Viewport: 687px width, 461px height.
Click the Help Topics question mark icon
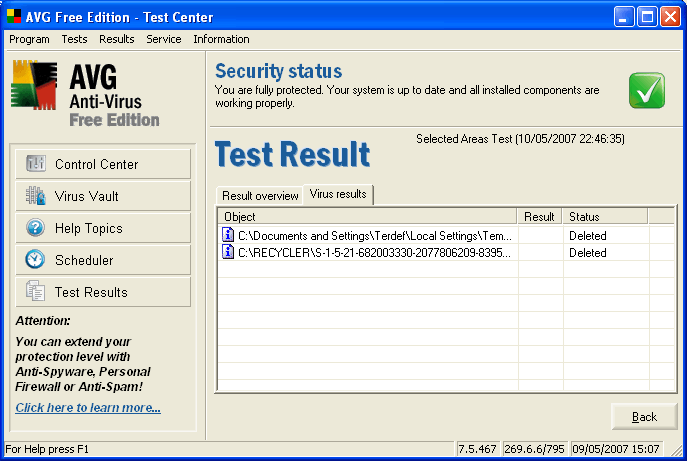[x=35, y=228]
